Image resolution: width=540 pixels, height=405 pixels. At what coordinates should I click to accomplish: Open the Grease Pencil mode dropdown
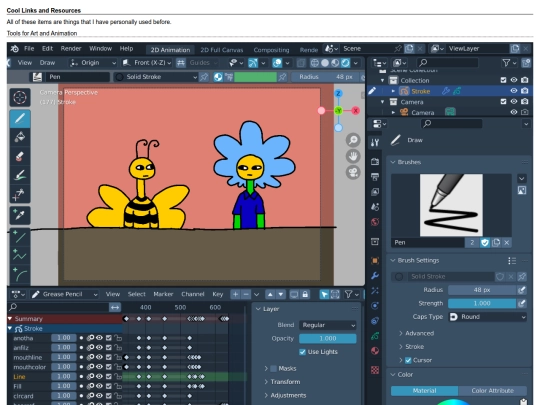[x=65, y=294]
